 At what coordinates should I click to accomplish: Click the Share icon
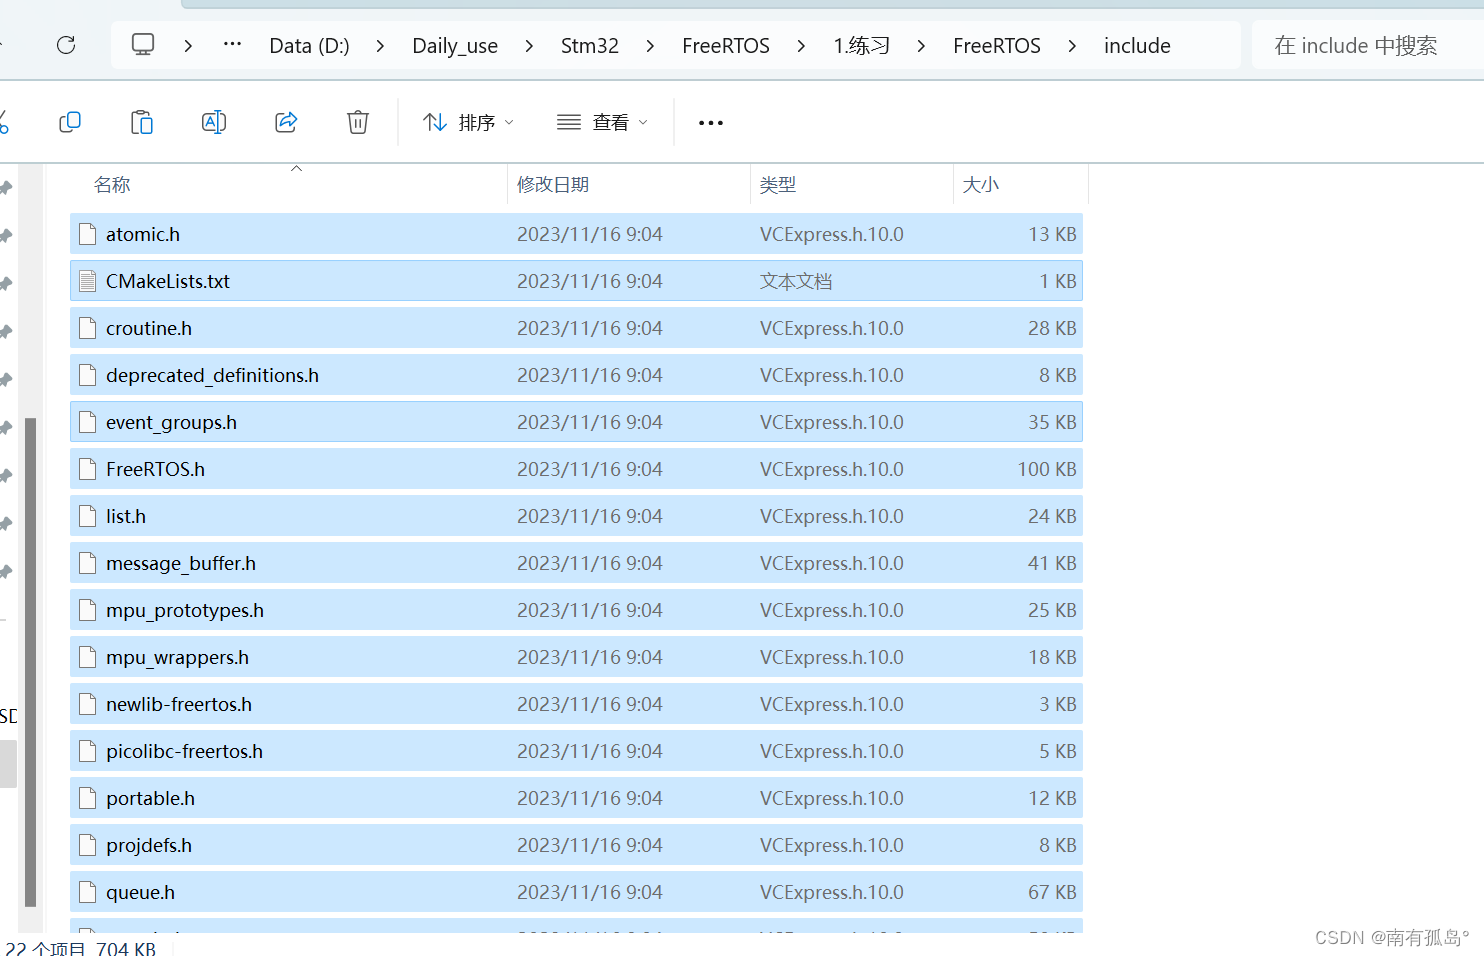[x=286, y=122]
